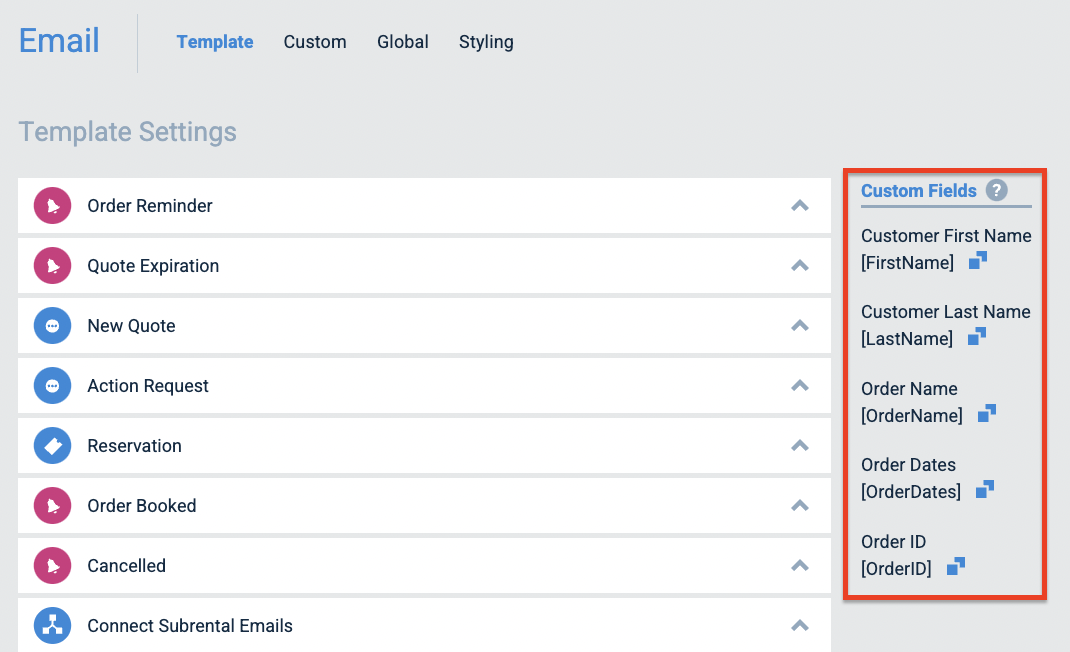Screen dimensions: 1070x652
Task: Select the Cancelled row label
Action: click(126, 566)
